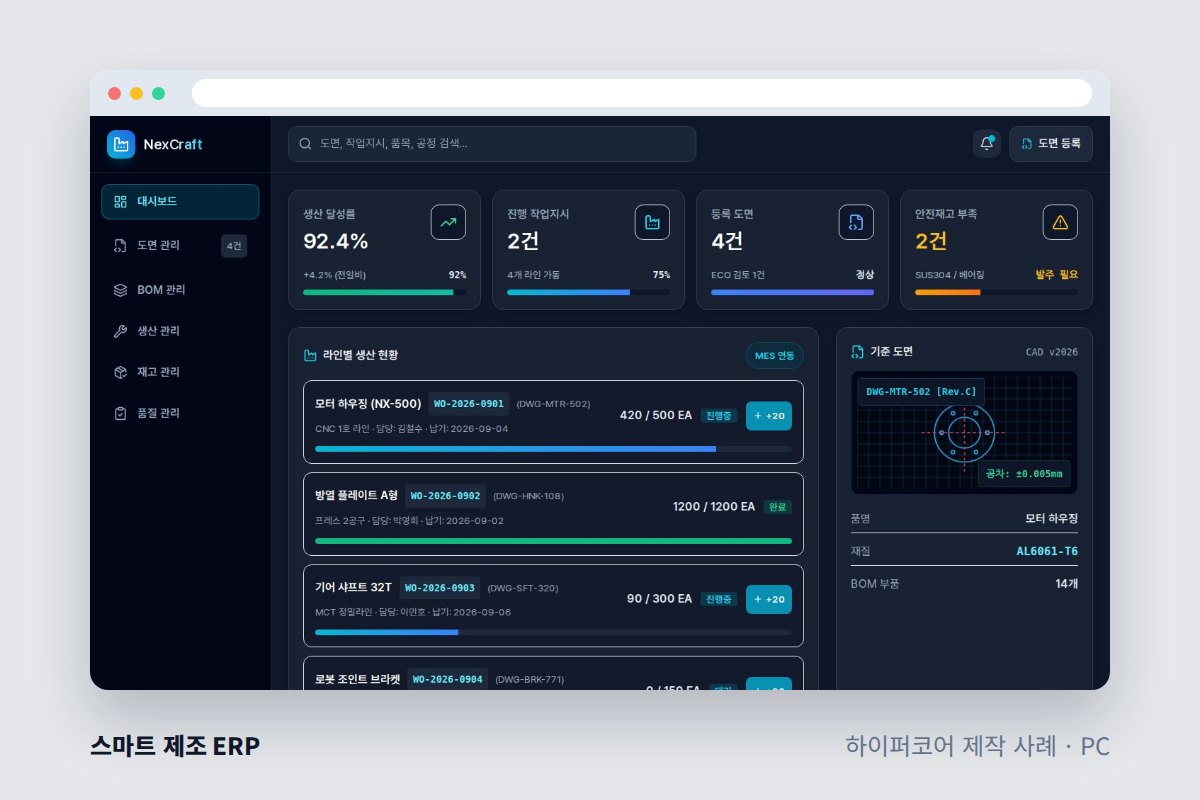The height and width of the screenshot is (800, 1200).
Task: Click the DWG-MTR-502 [Rev.C] label
Action: [921, 391]
